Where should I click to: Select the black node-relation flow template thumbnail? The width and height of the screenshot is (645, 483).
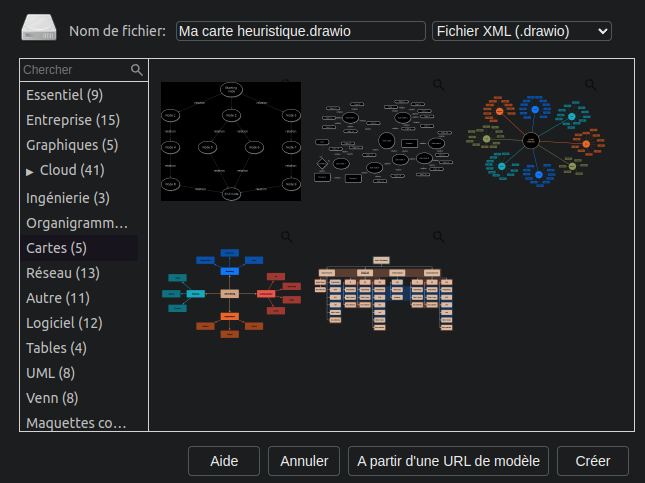pyautogui.click(x=231, y=141)
